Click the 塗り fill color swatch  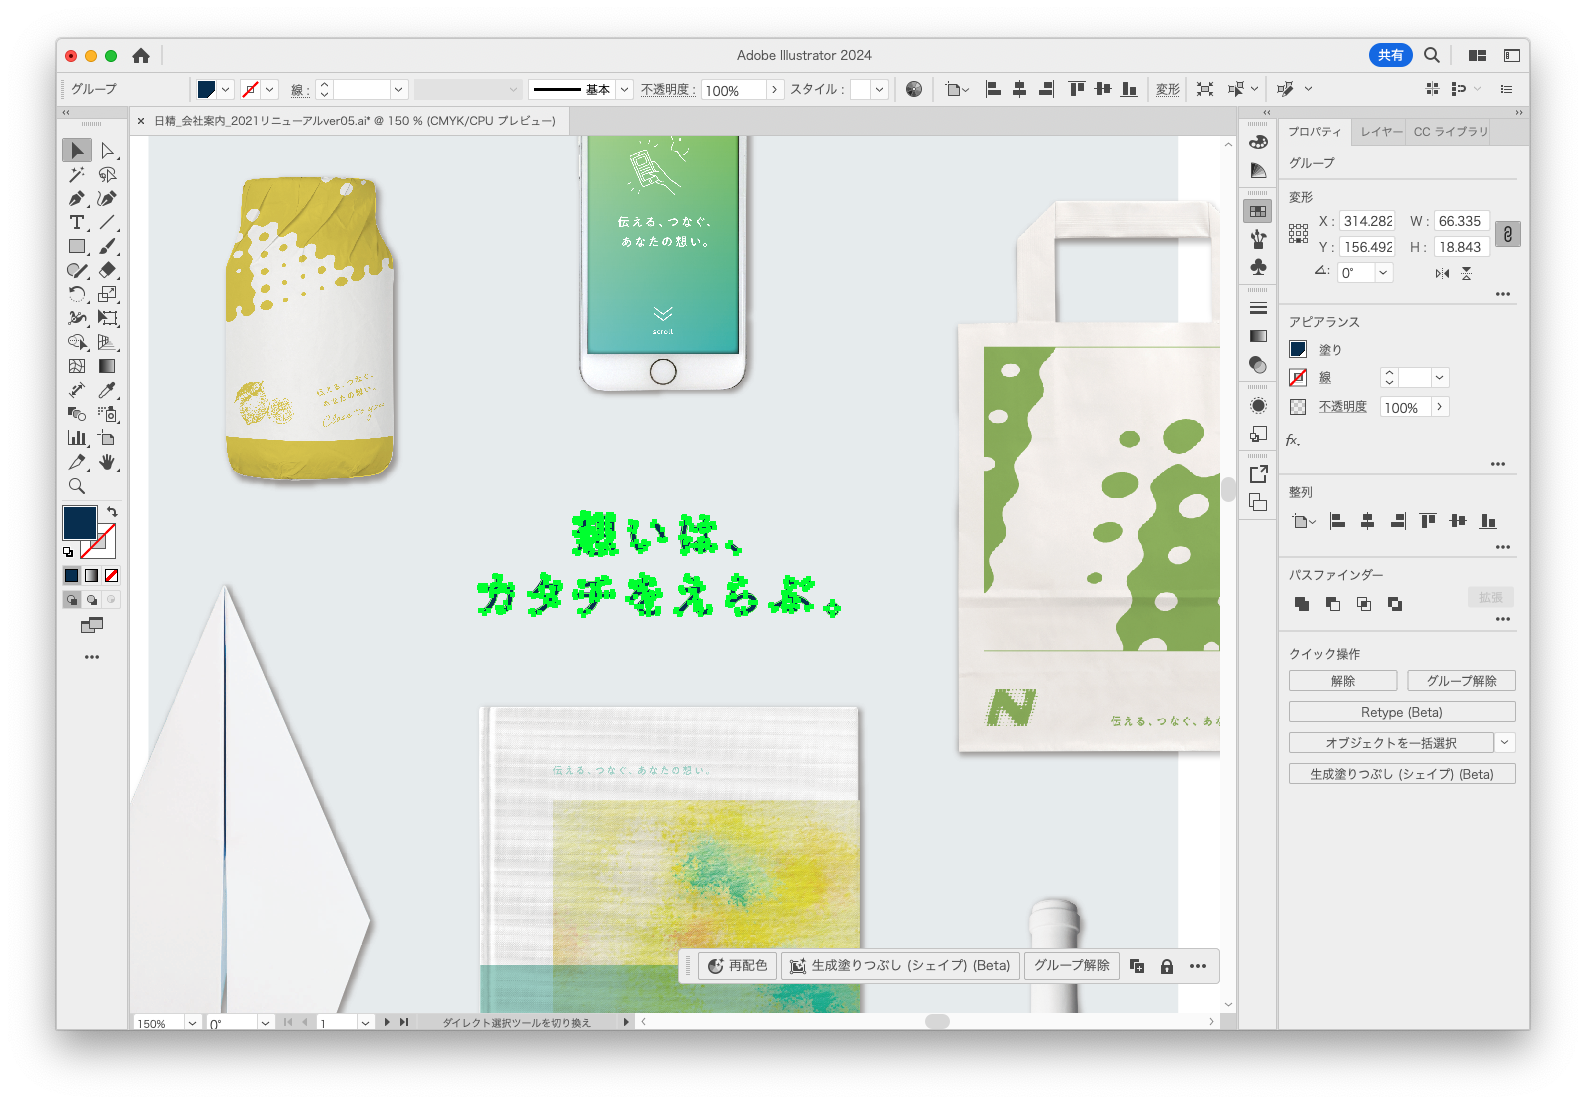[x=1298, y=349]
